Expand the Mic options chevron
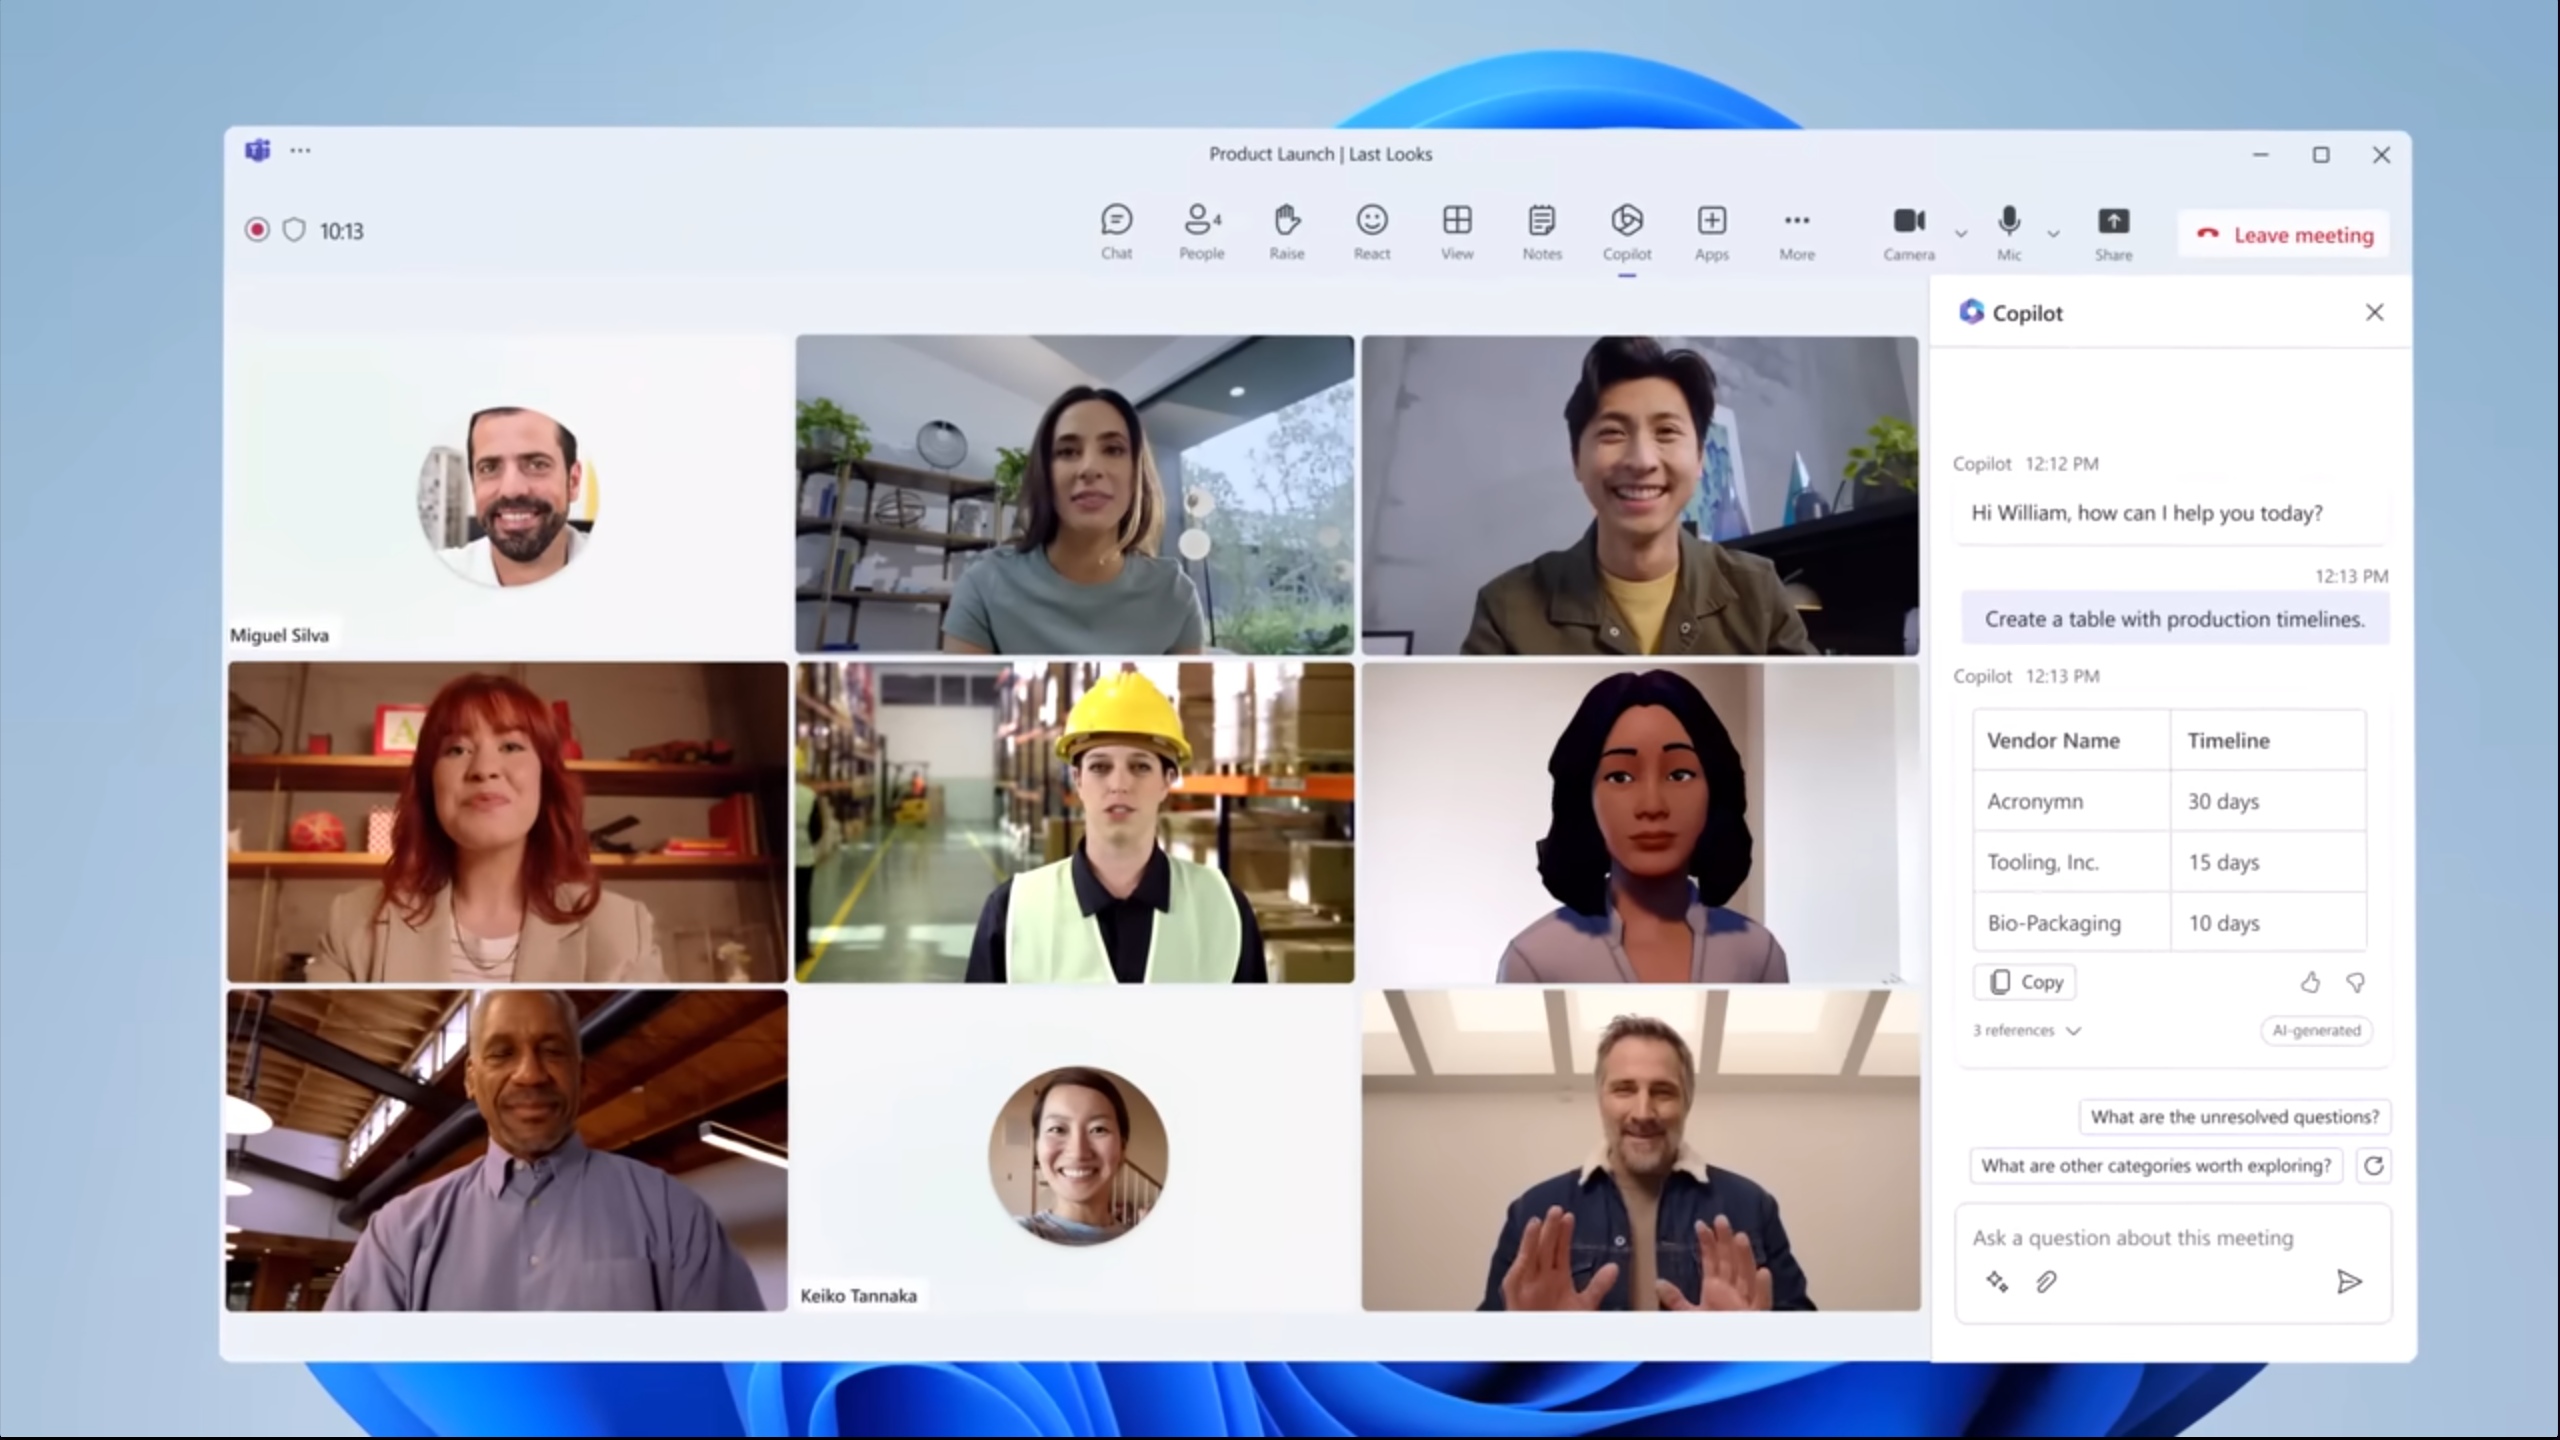The height and width of the screenshot is (1440, 2560). pyautogui.click(x=2053, y=234)
